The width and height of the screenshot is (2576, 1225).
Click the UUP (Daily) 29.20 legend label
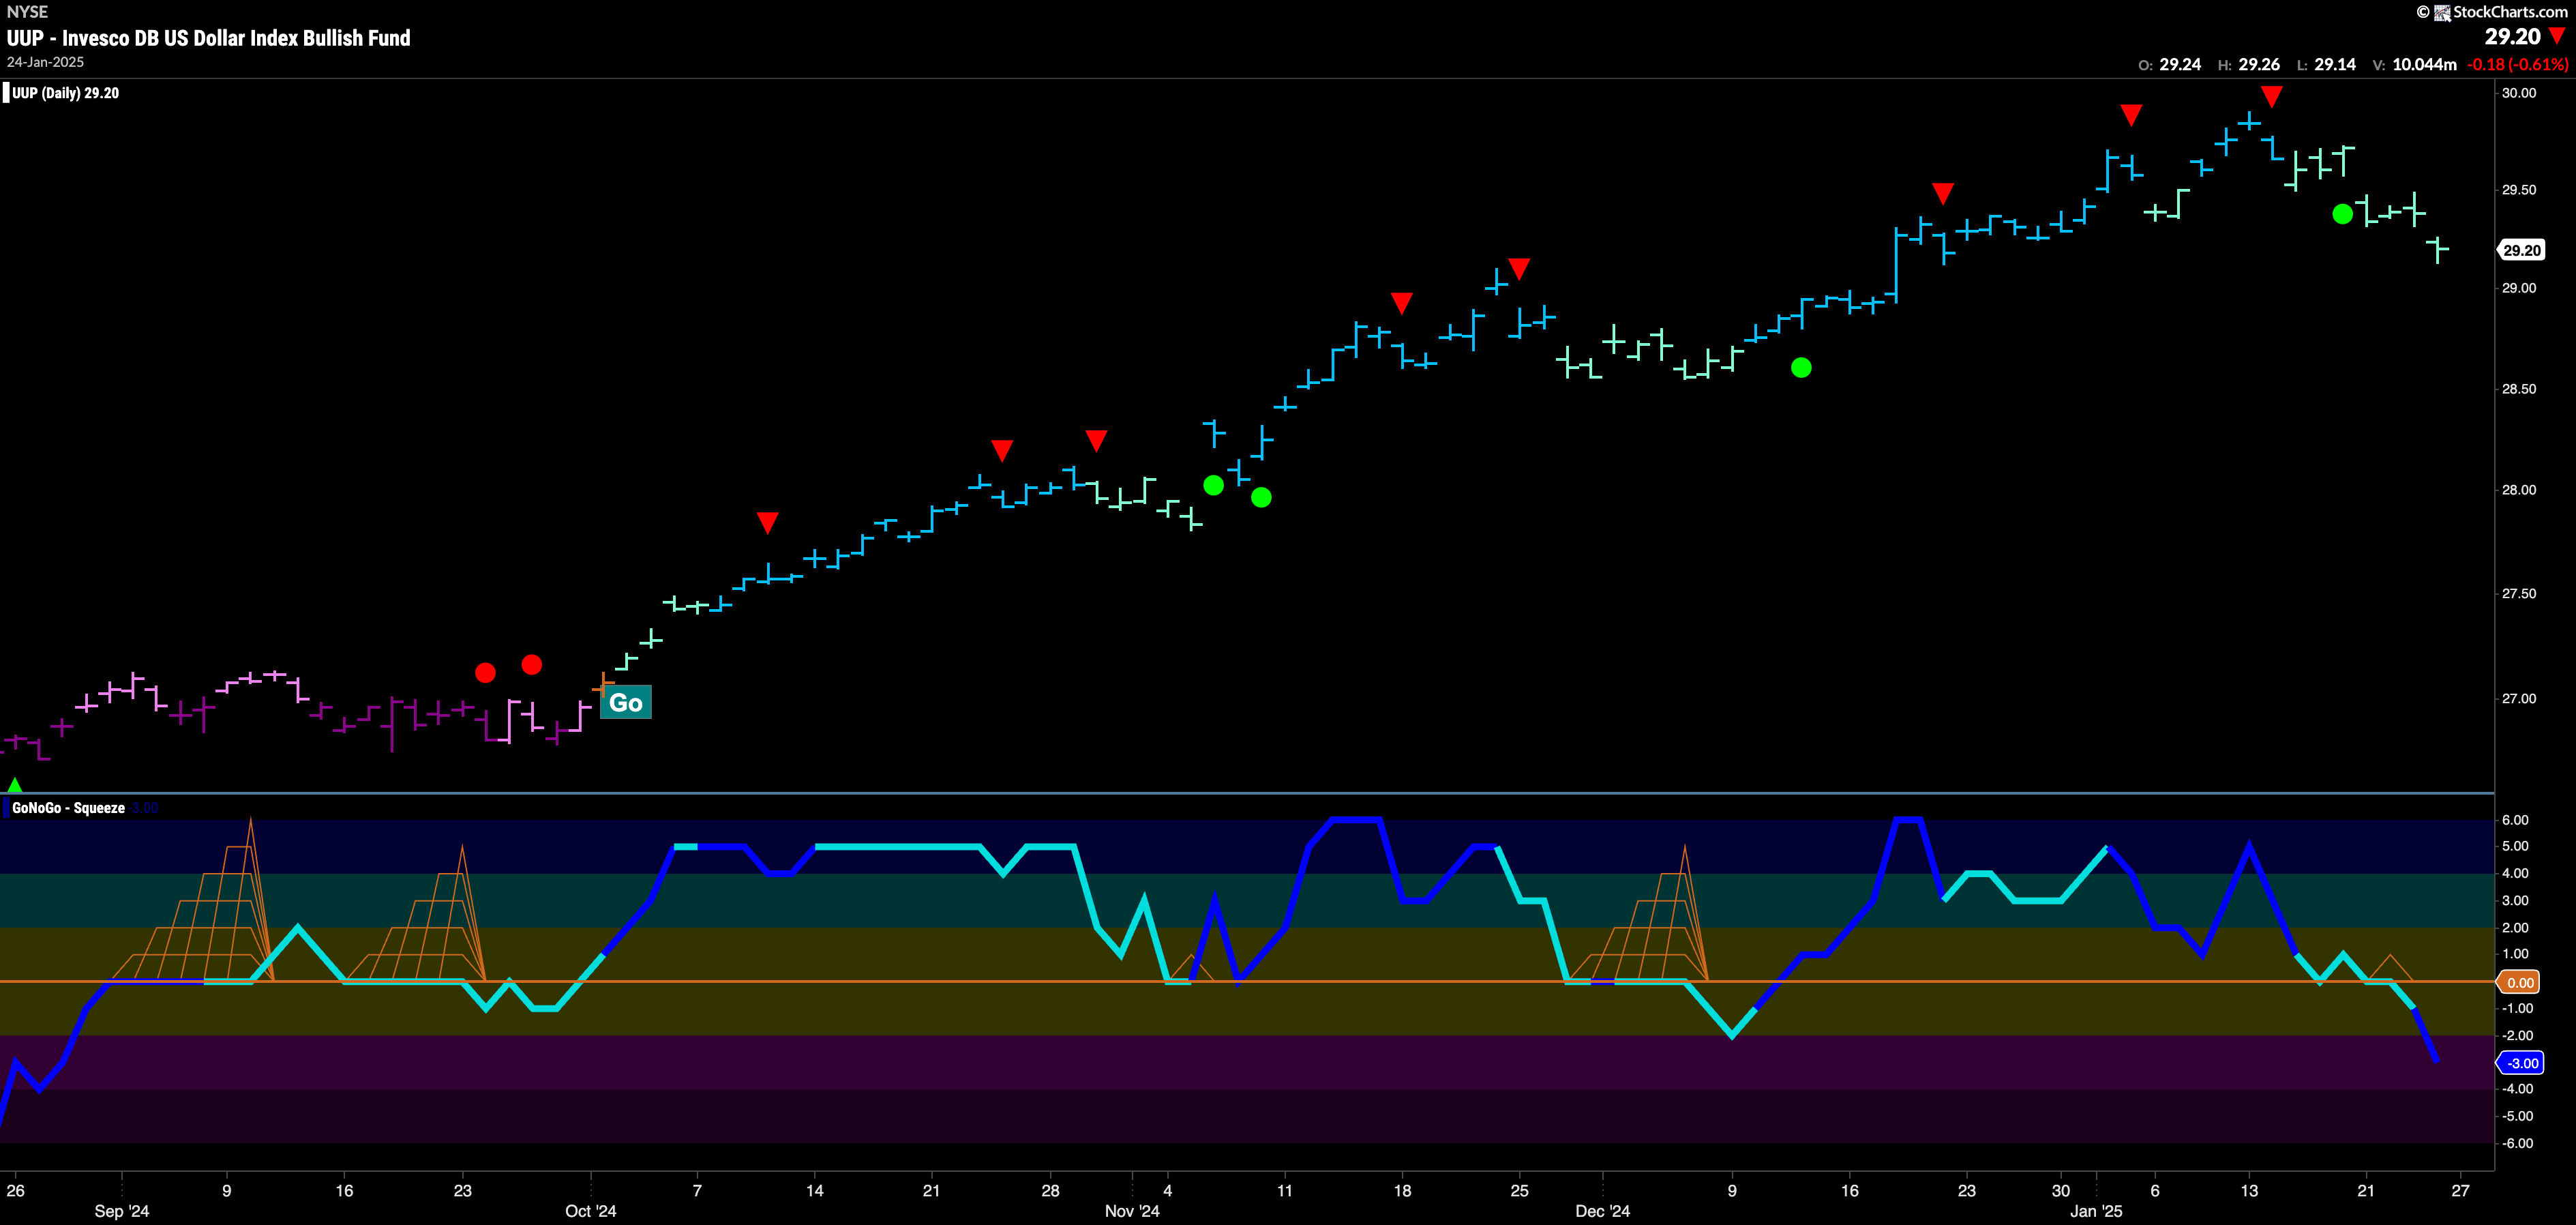65,93
